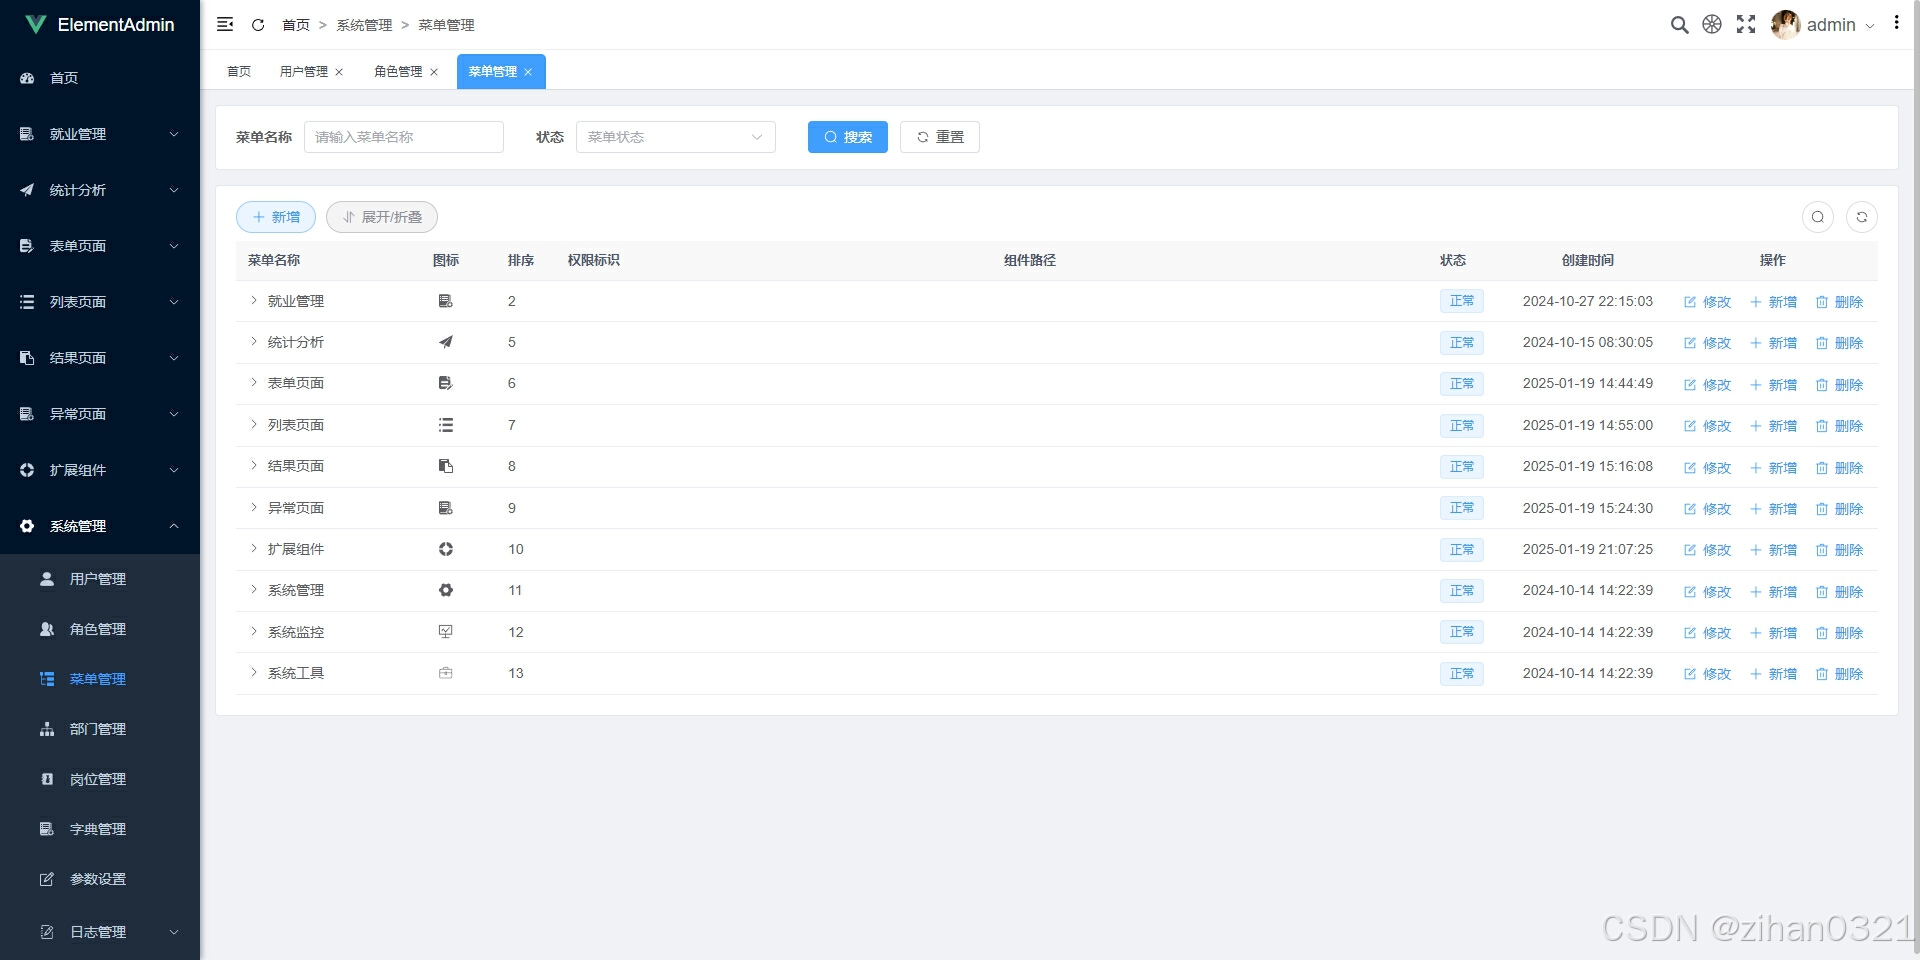Click the search icon on the table toolbar
The image size is (1920, 960).
pyautogui.click(x=1817, y=217)
